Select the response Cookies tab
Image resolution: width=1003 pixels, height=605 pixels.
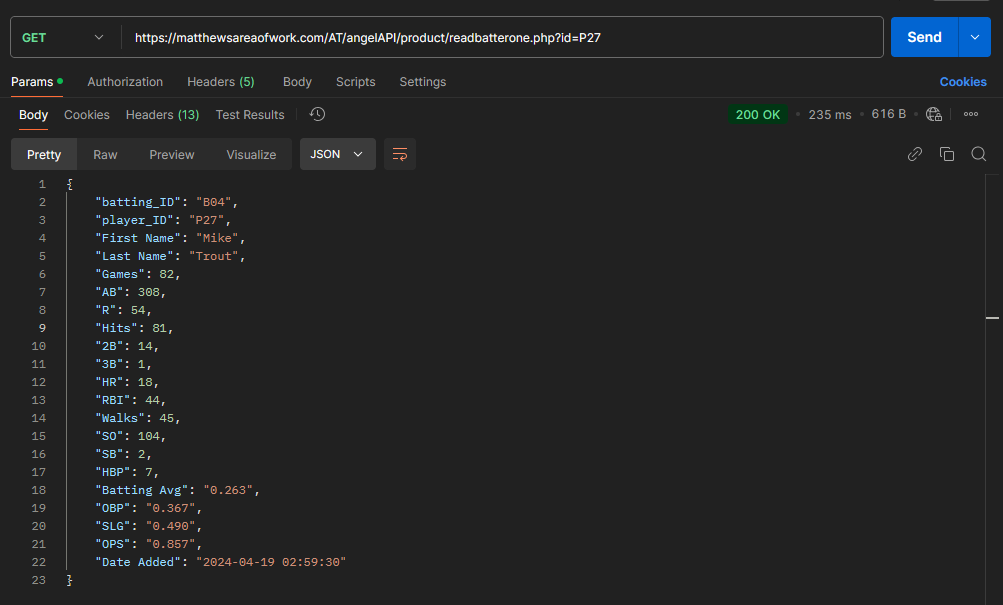(86, 114)
